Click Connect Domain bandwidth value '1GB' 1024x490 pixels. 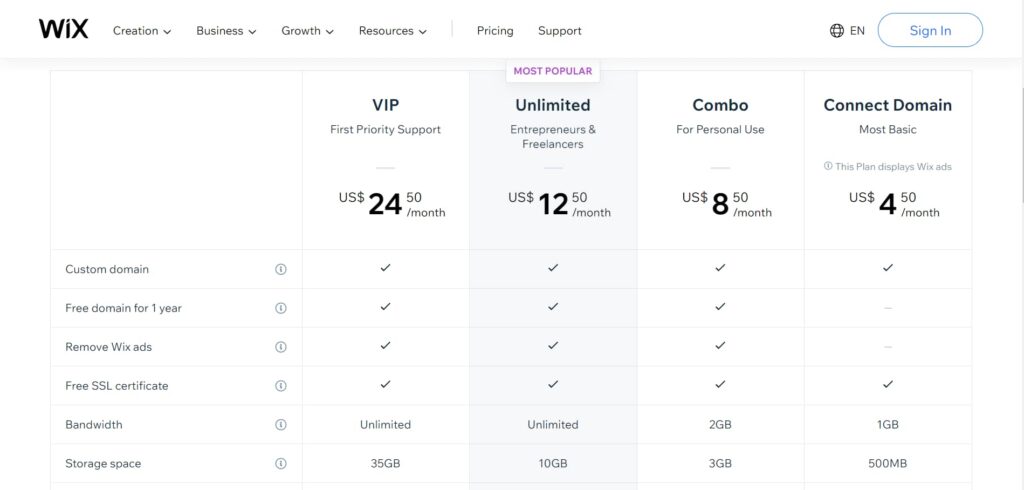888,425
